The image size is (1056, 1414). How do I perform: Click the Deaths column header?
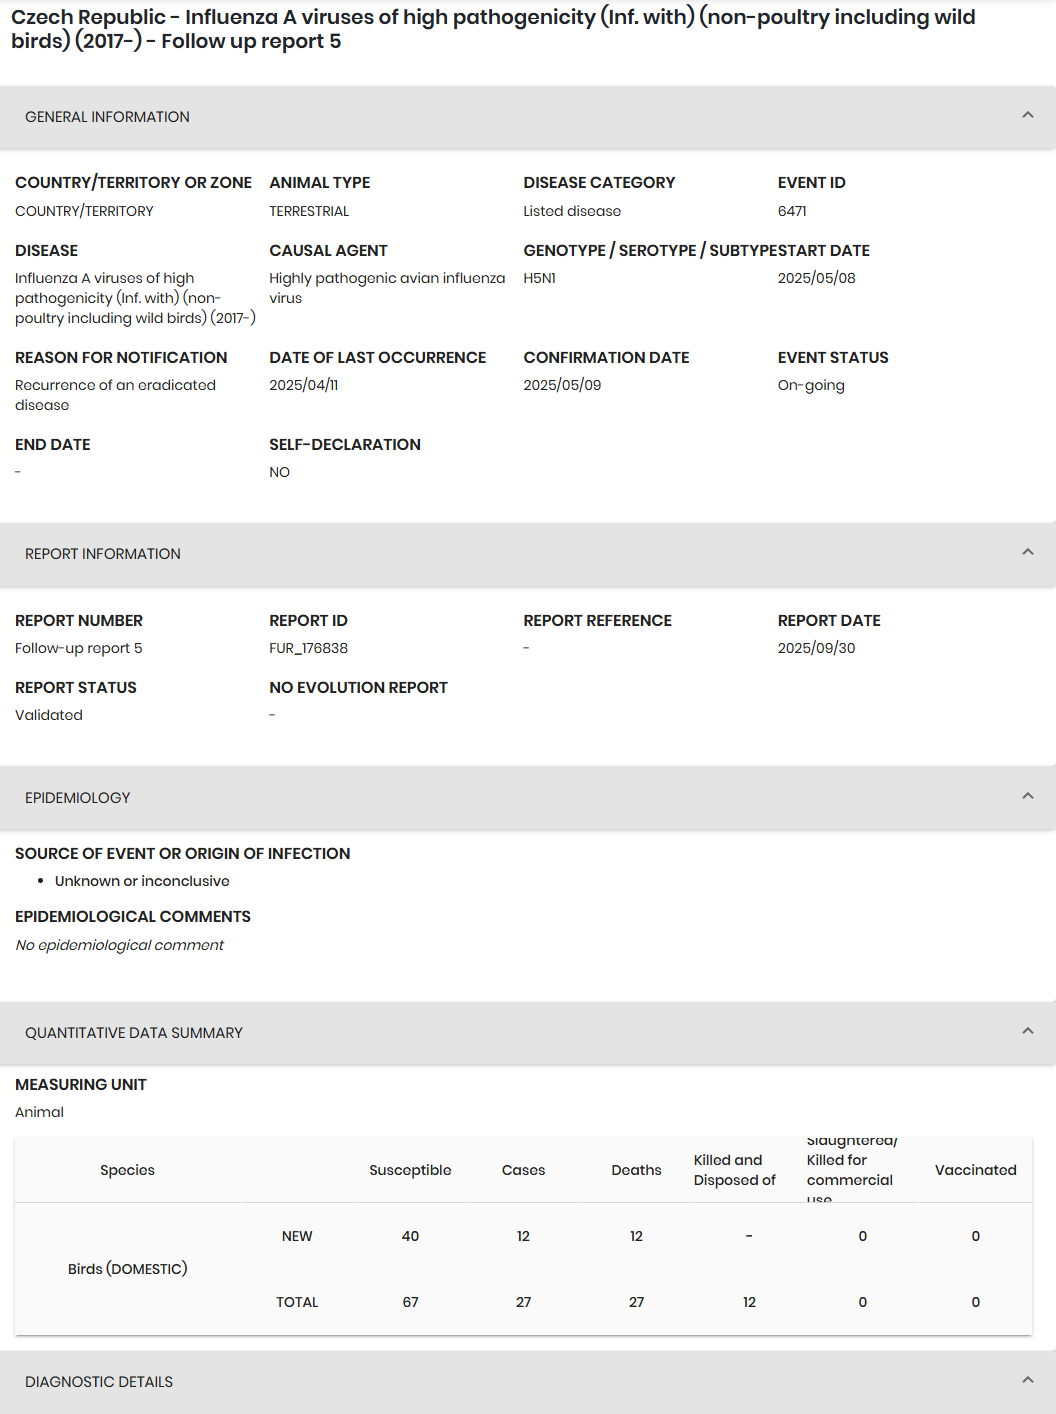(636, 1170)
